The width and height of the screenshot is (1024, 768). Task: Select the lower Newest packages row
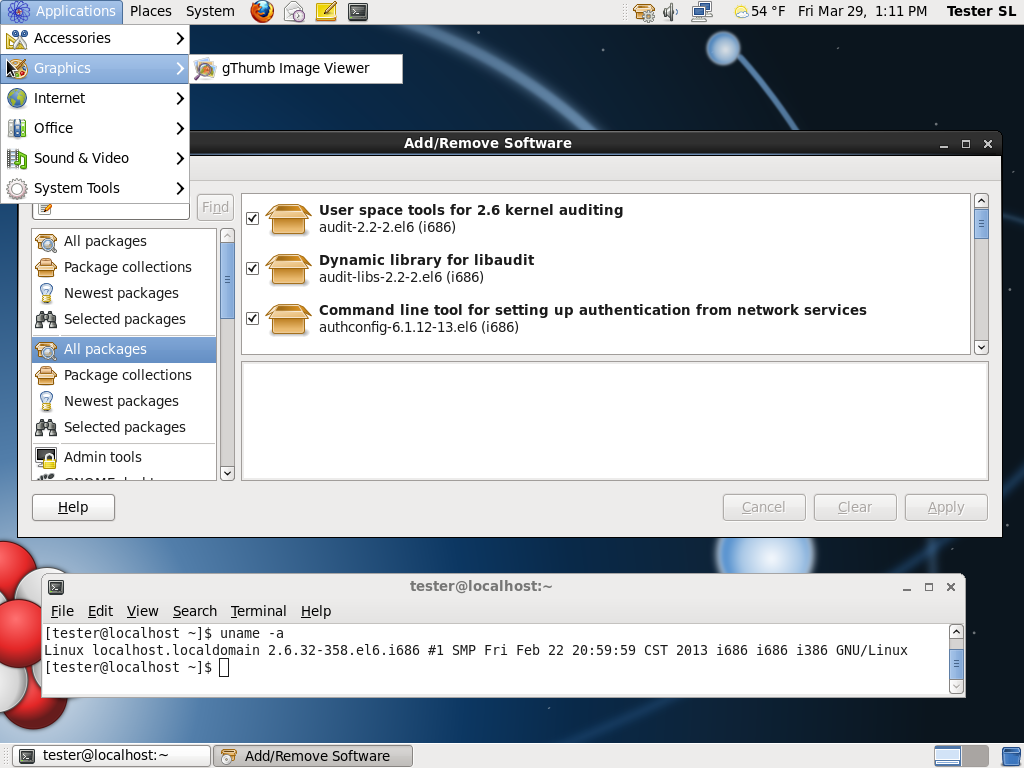124,402
